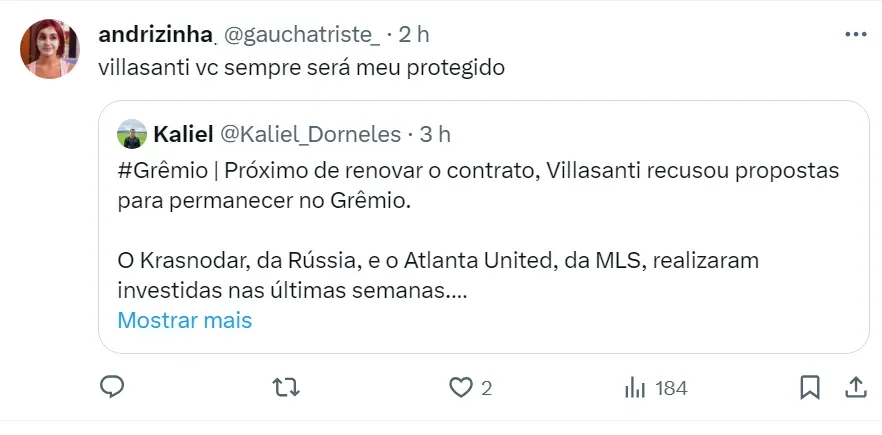Click the like count of 2
This screenshot has height=435, width=882.
click(486, 388)
